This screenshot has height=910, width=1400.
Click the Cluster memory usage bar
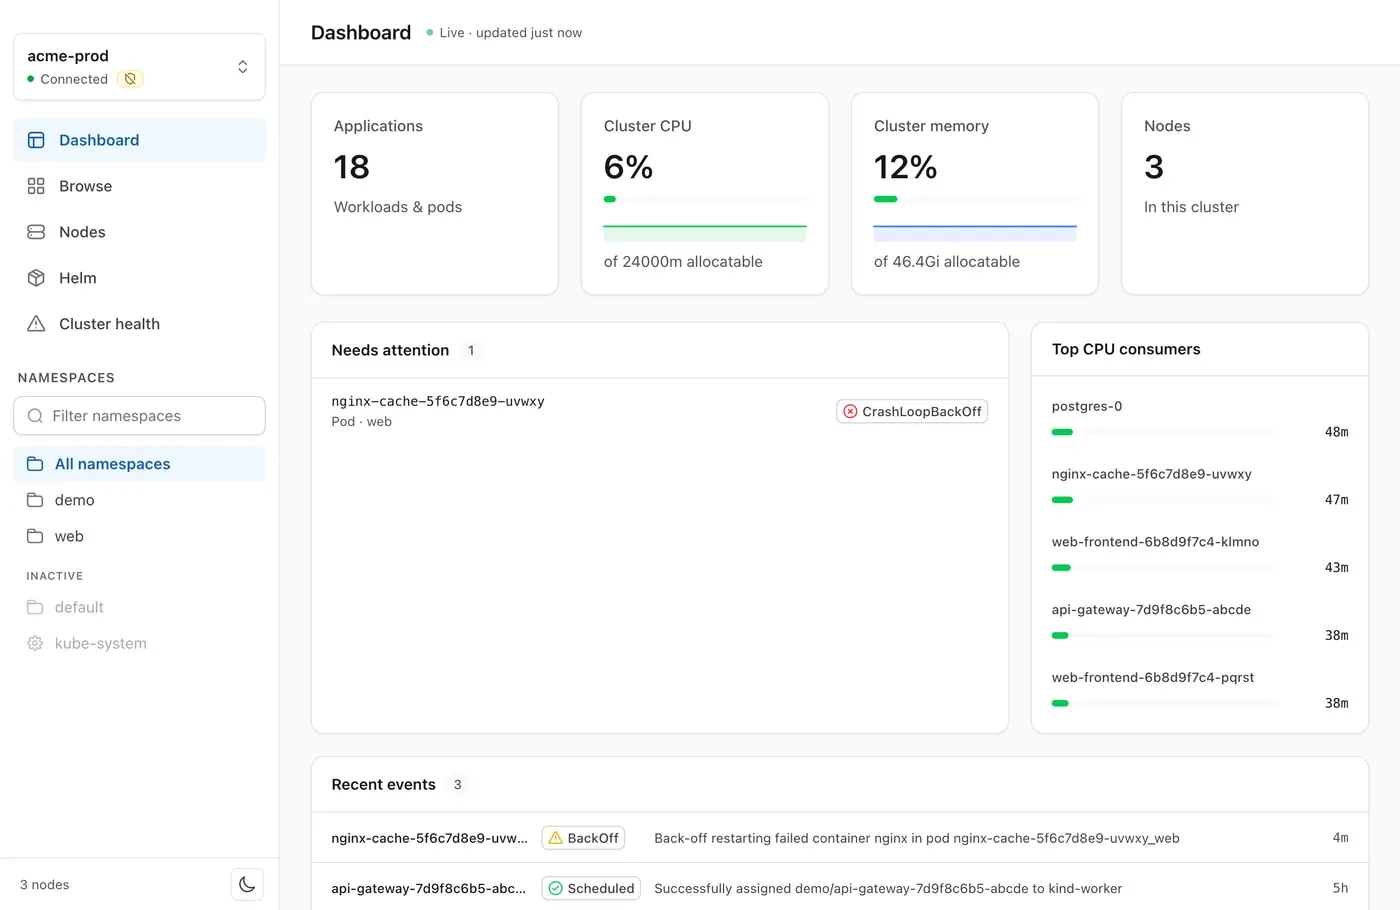(x=974, y=199)
